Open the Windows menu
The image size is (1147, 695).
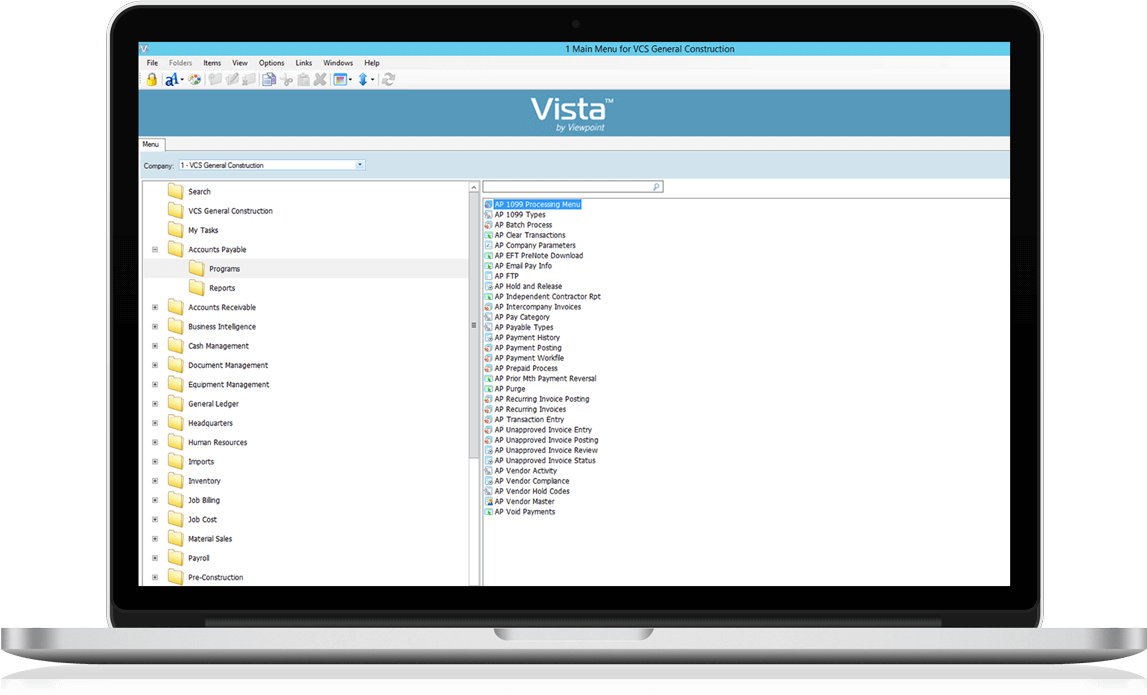click(338, 63)
